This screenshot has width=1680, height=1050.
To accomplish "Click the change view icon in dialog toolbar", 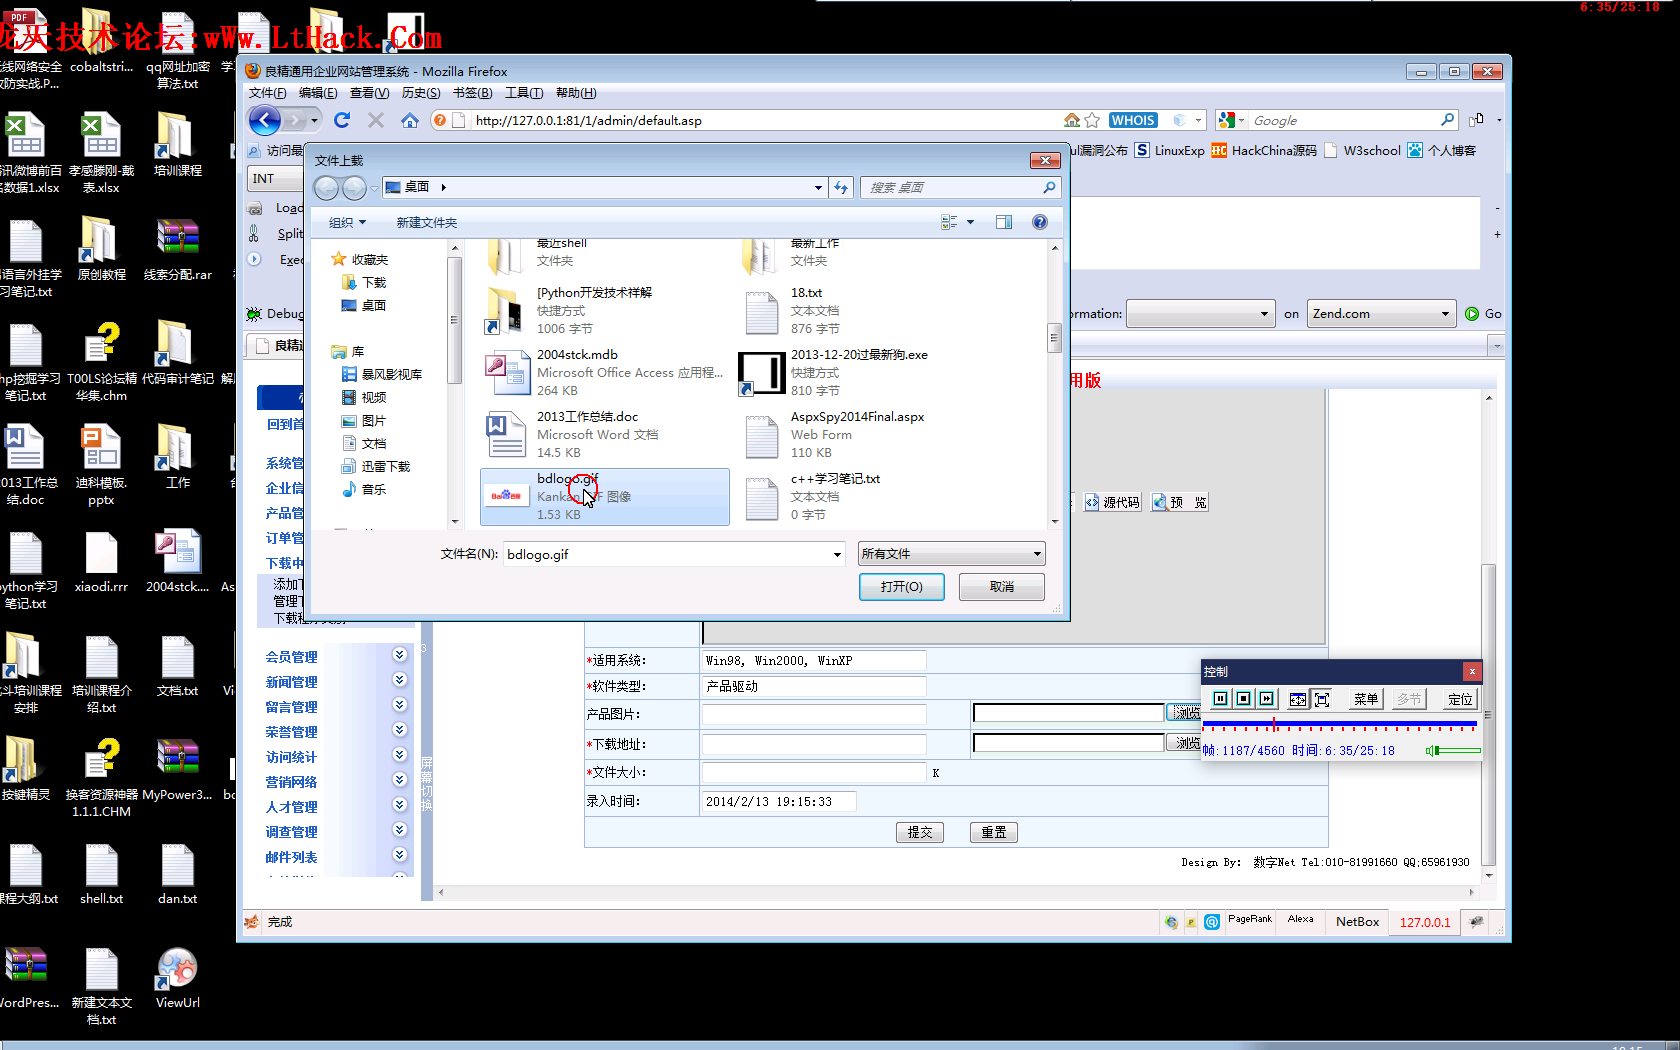I will [949, 222].
